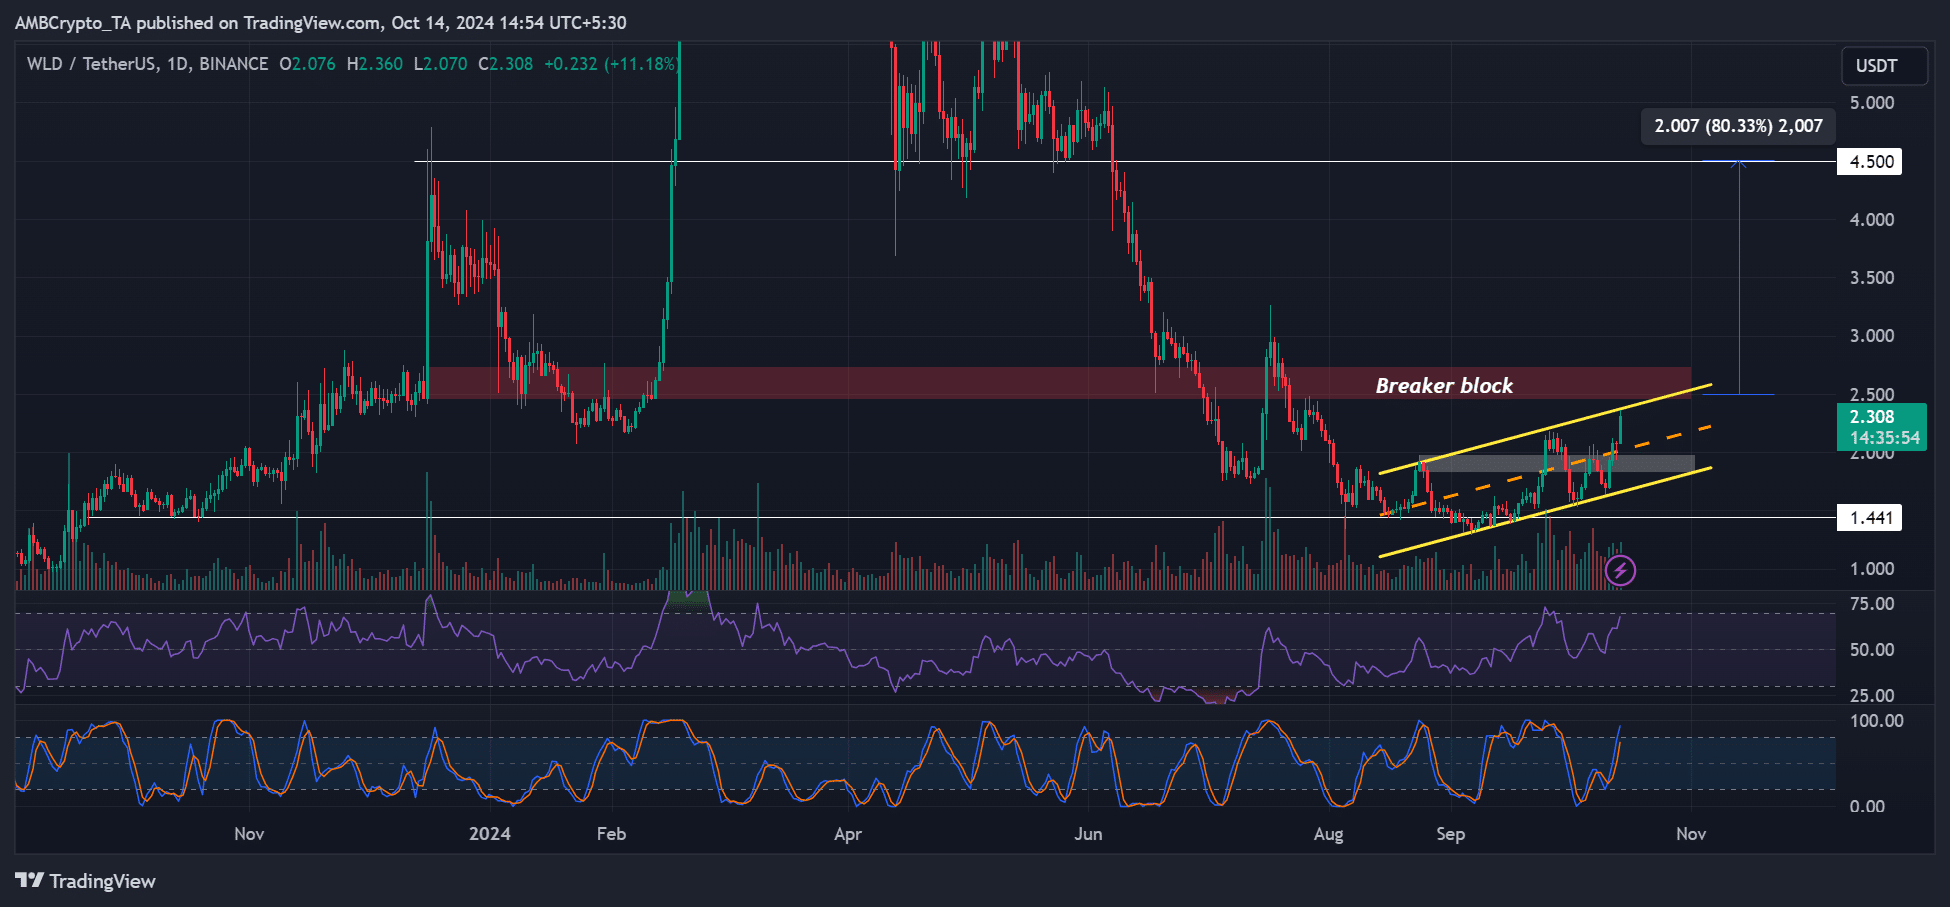Image resolution: width=1950 pixels, height=907 pixels.
Task: Click the close value C2.308
Action: click(x=506, y=64)
